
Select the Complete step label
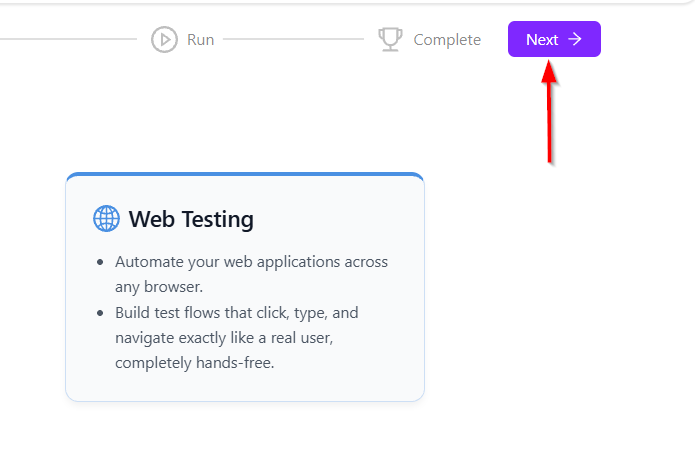point(446,40)
